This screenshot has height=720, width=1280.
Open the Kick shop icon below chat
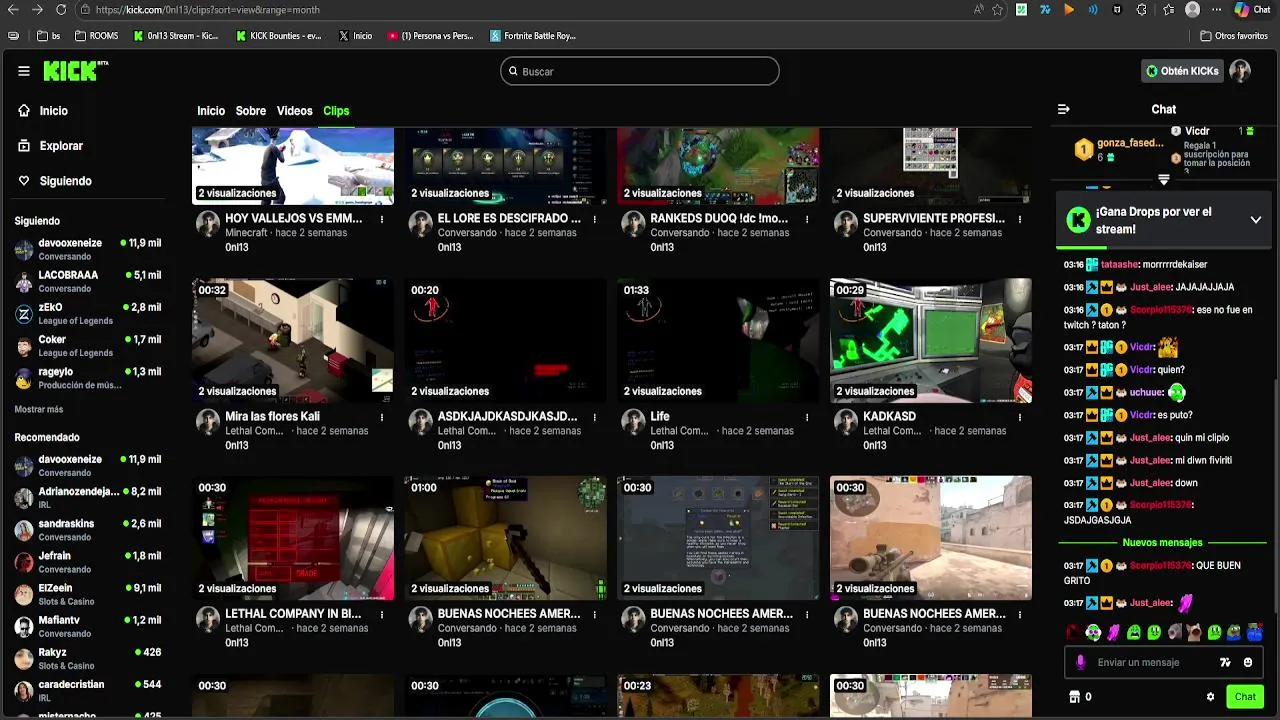point(1075,697)
